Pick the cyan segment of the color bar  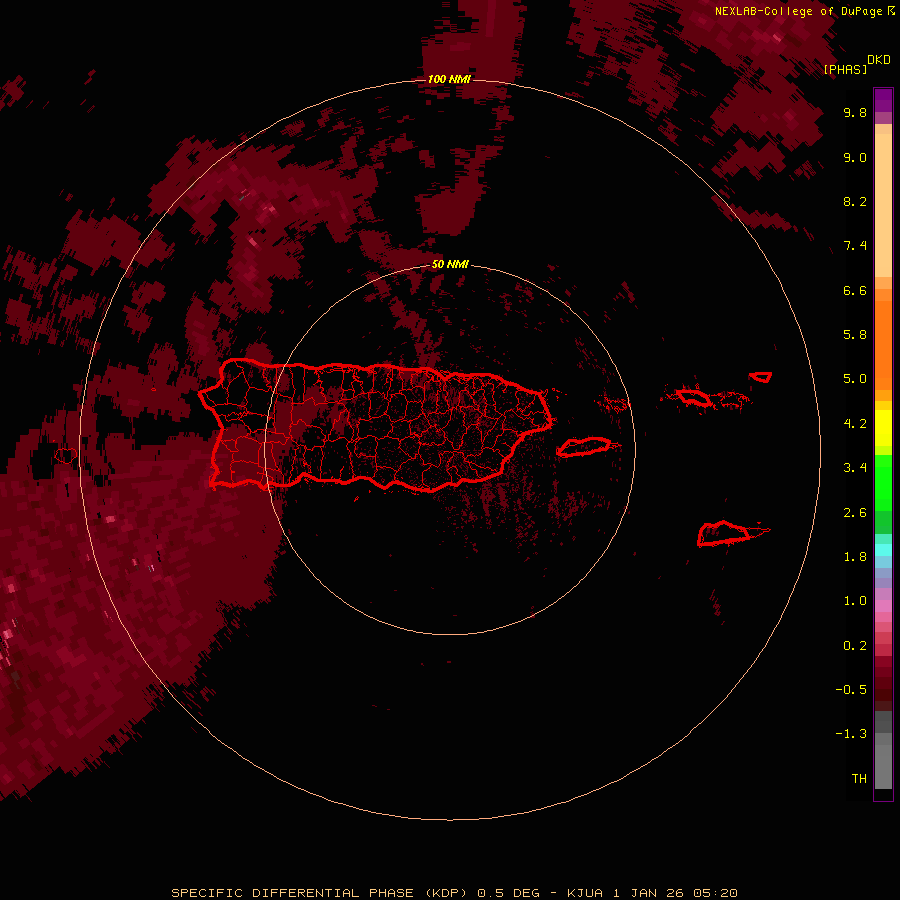(x=883, y=550)
